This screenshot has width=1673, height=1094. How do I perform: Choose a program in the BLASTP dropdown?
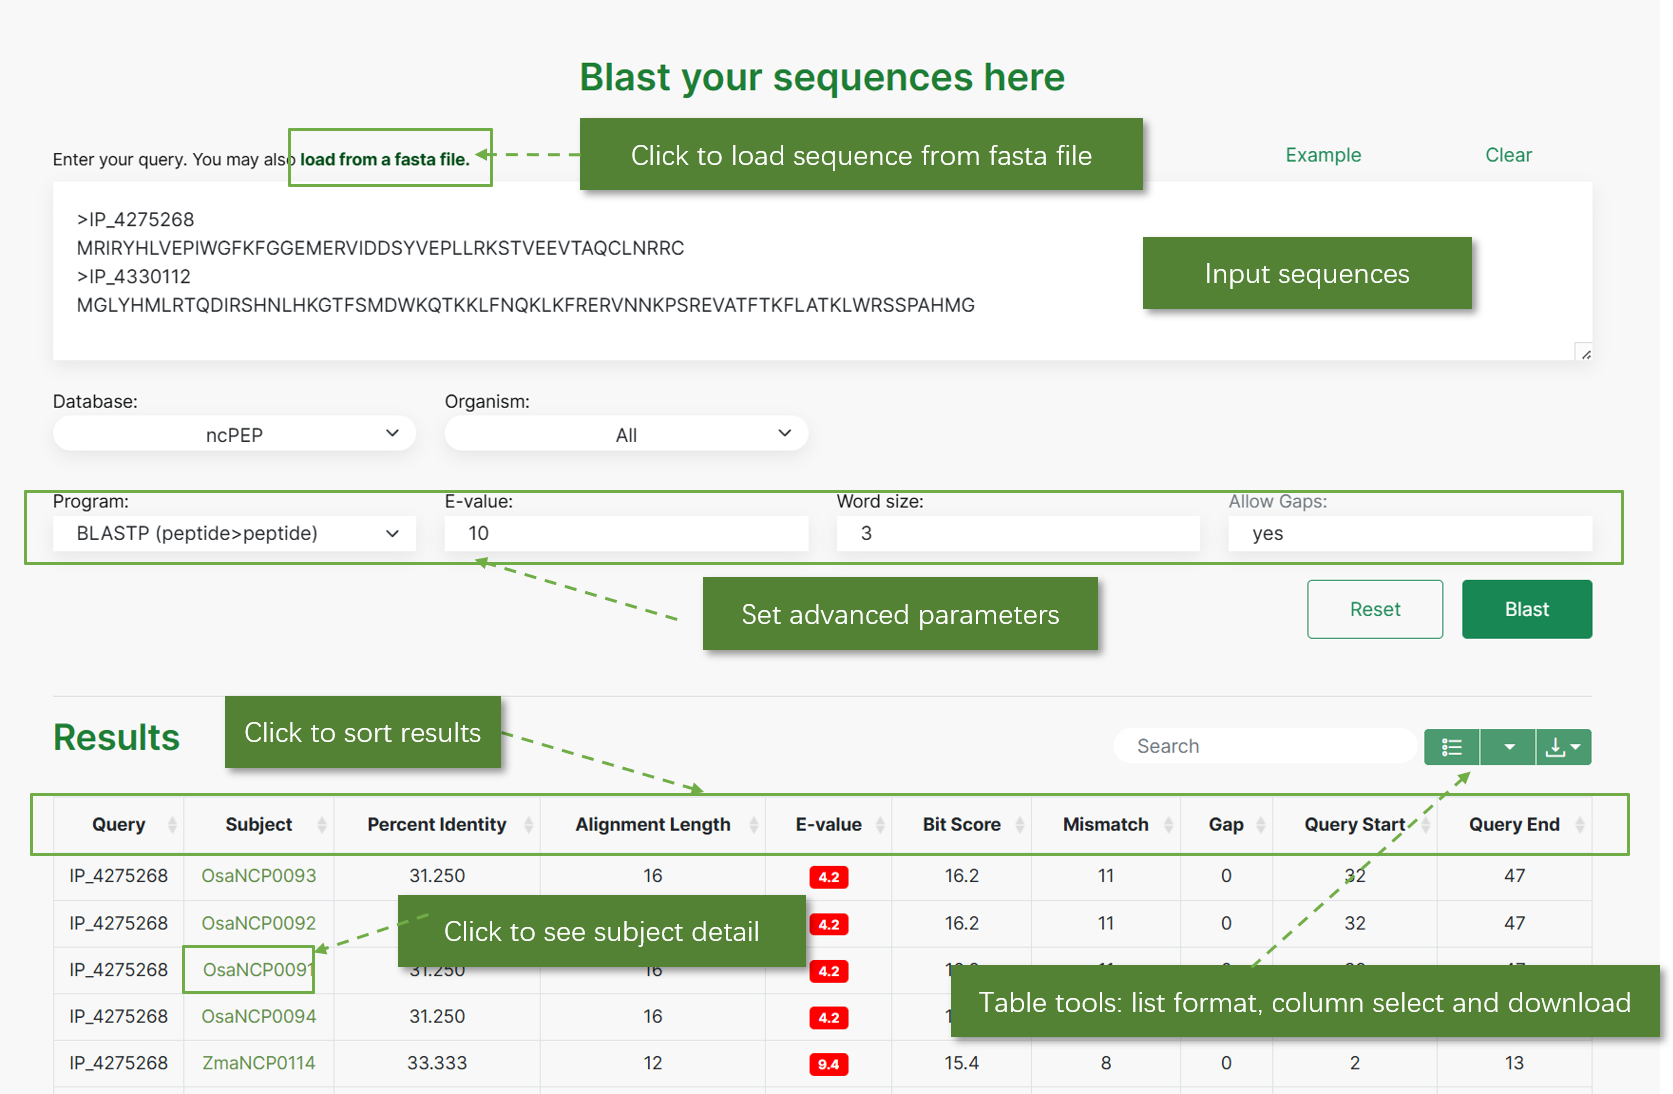234,534
